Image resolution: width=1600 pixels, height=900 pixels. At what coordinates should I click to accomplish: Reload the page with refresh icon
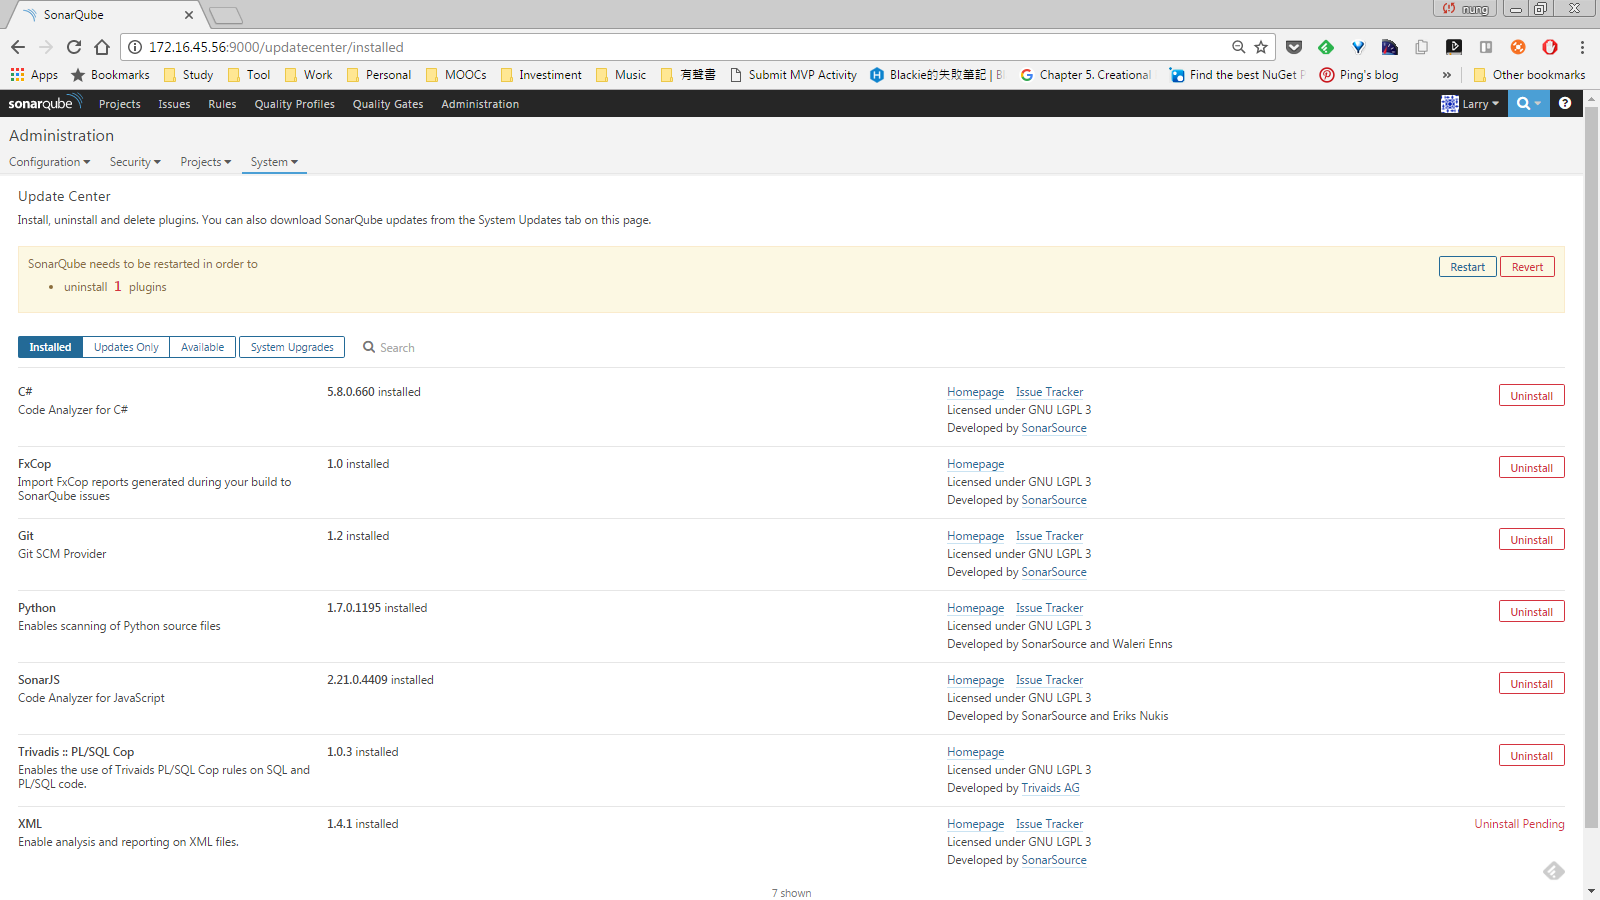click(x=74, y=47)
